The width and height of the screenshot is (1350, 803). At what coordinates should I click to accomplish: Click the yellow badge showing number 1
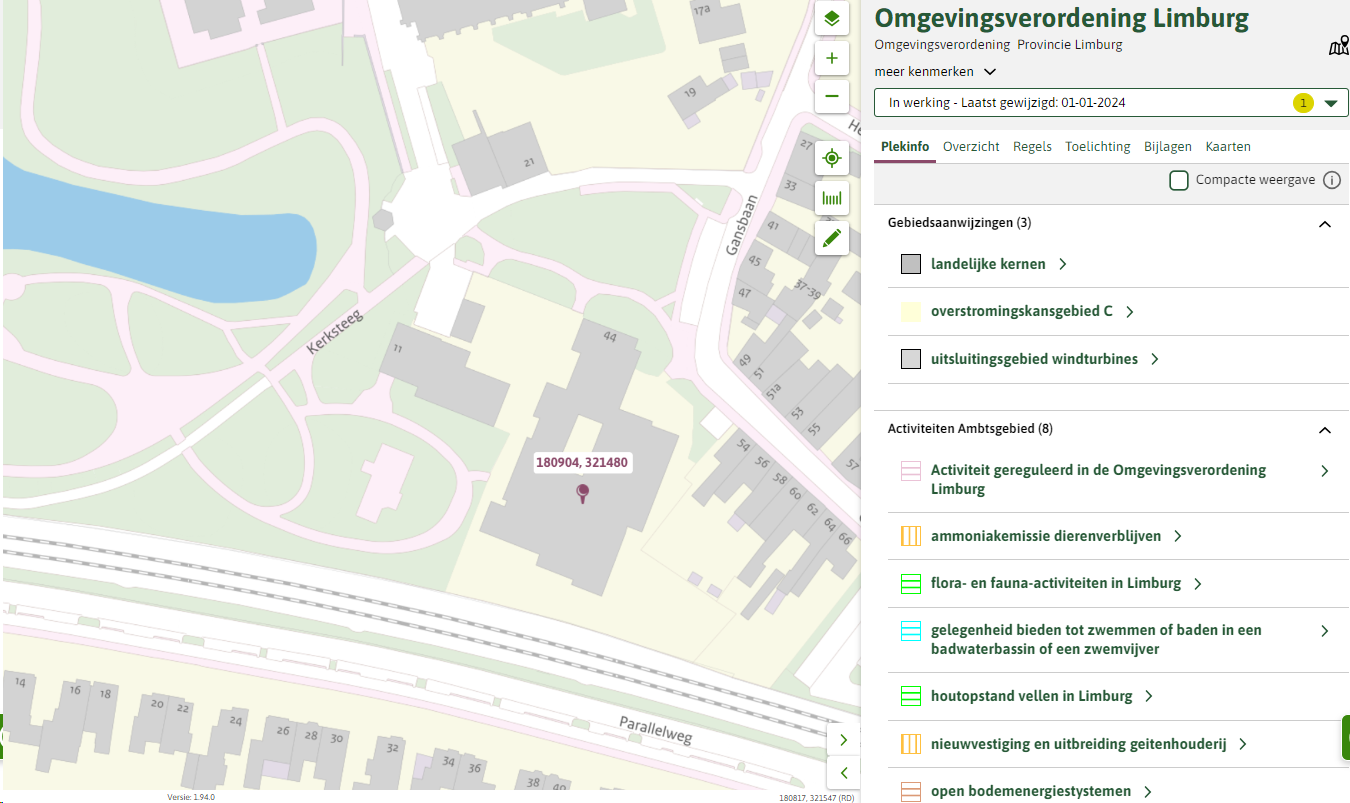[x=1302, y=103]
